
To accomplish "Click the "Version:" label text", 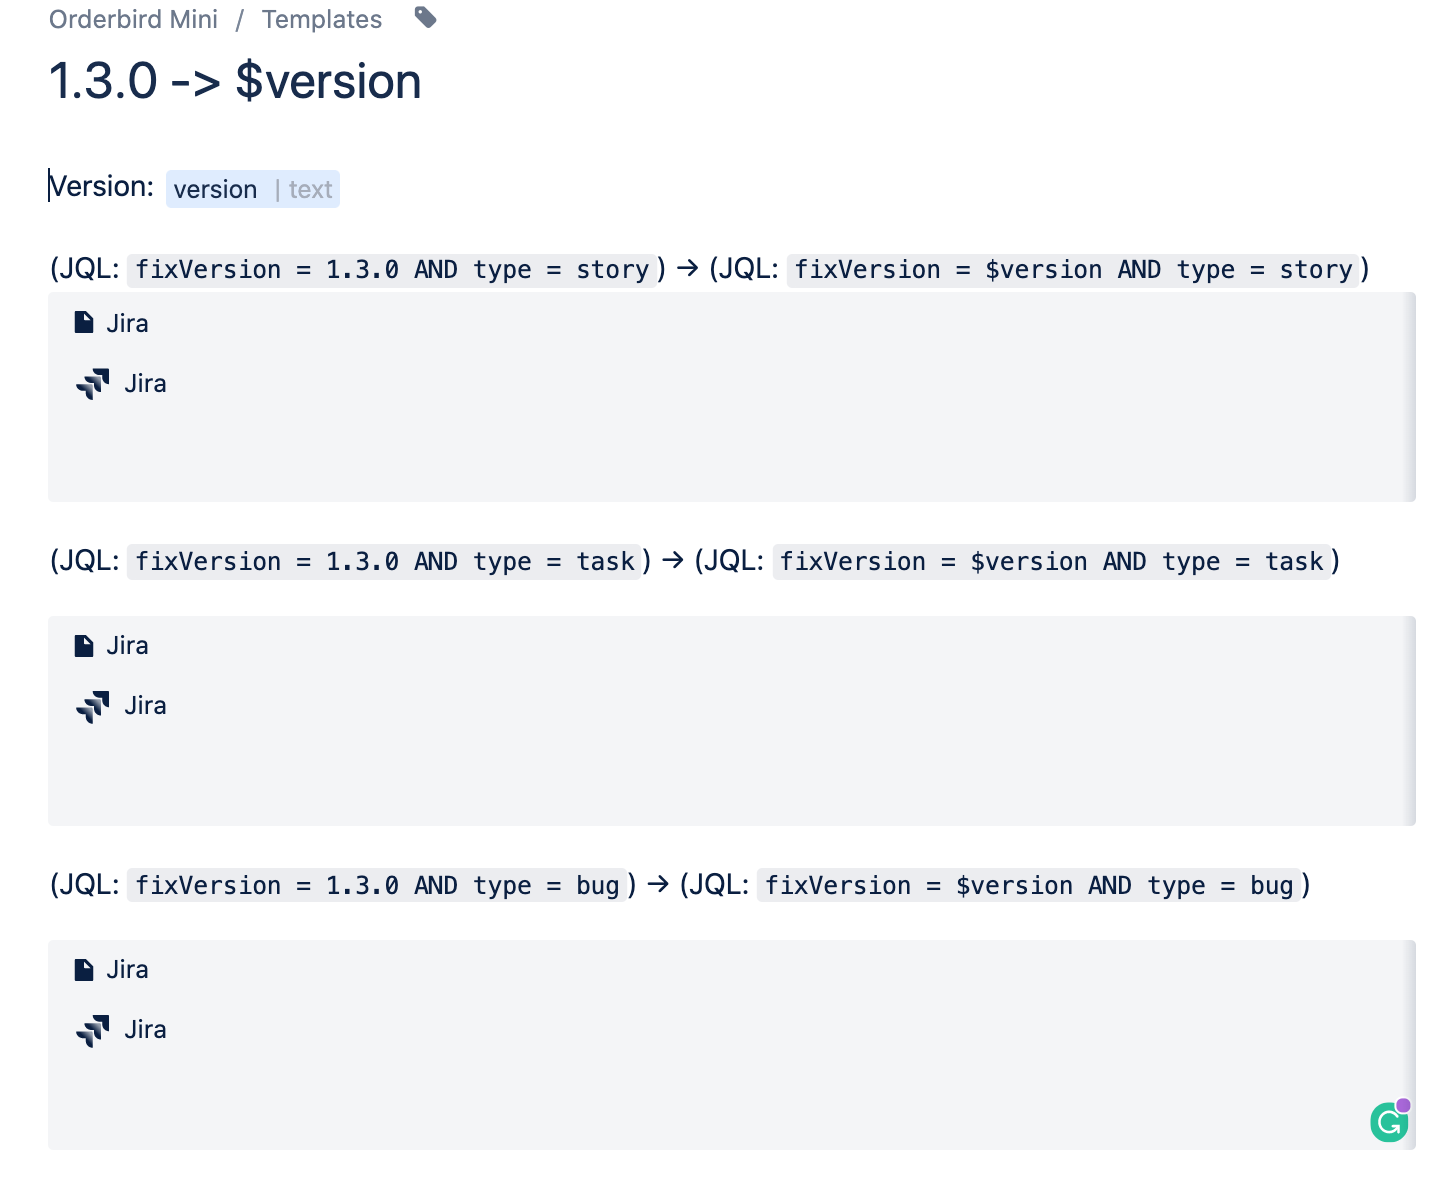I will click(x=101, y=187).
